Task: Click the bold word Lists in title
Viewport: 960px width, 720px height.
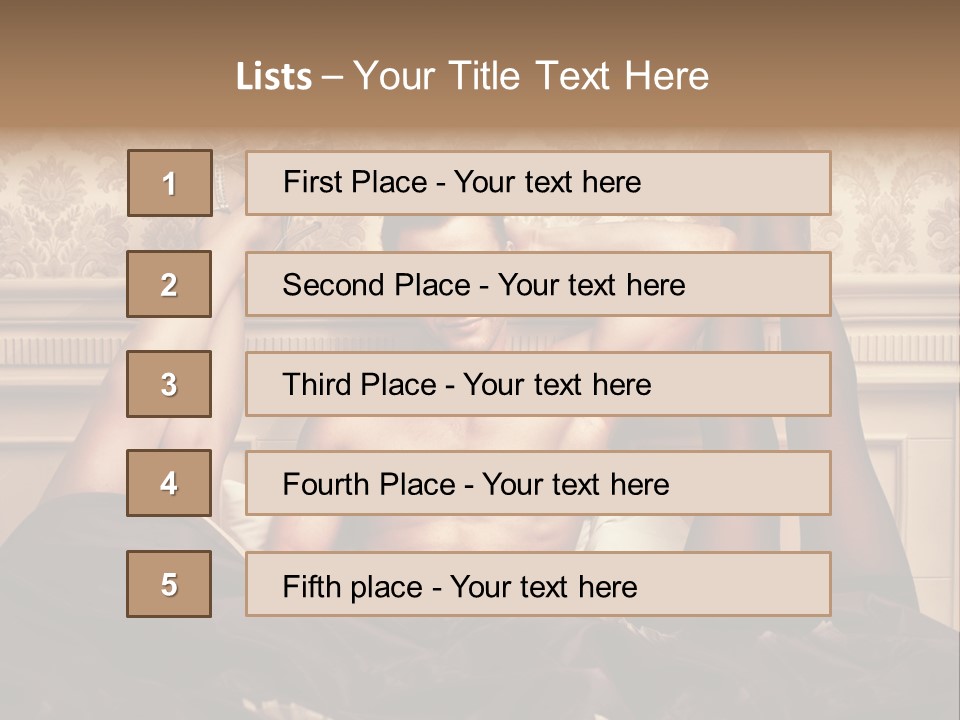Action: click(x=273, y=77)
